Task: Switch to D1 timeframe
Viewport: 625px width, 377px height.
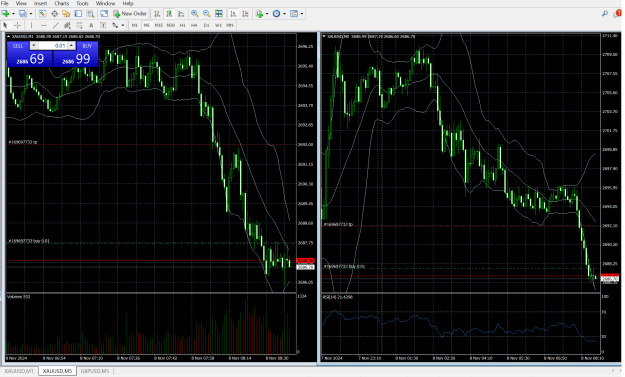Action: [206, 25]
